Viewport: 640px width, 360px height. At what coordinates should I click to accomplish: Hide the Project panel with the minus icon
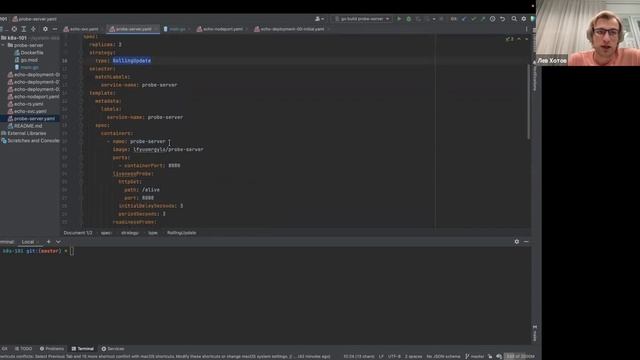coord(55,29)
